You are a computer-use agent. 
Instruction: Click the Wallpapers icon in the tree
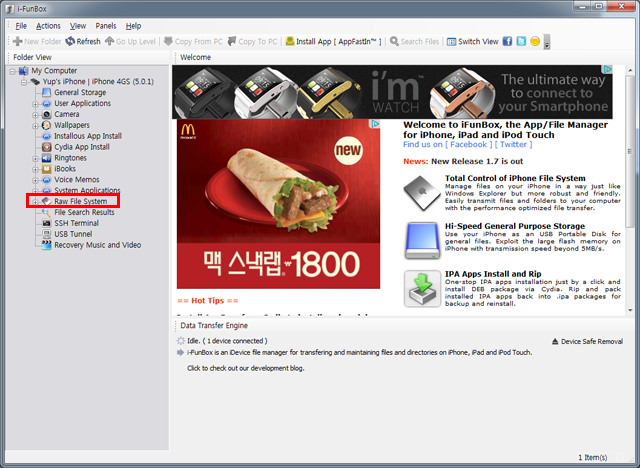click(47, 125)
